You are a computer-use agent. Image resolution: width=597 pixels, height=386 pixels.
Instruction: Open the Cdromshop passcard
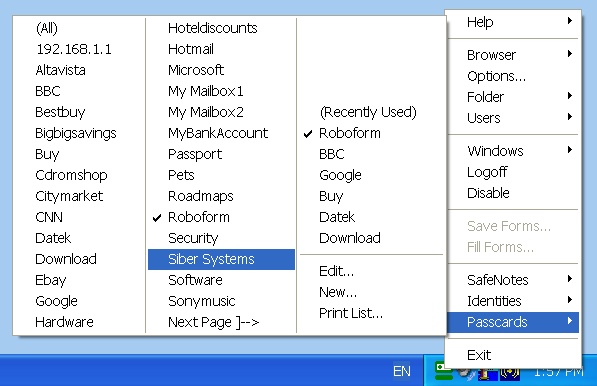79,175
